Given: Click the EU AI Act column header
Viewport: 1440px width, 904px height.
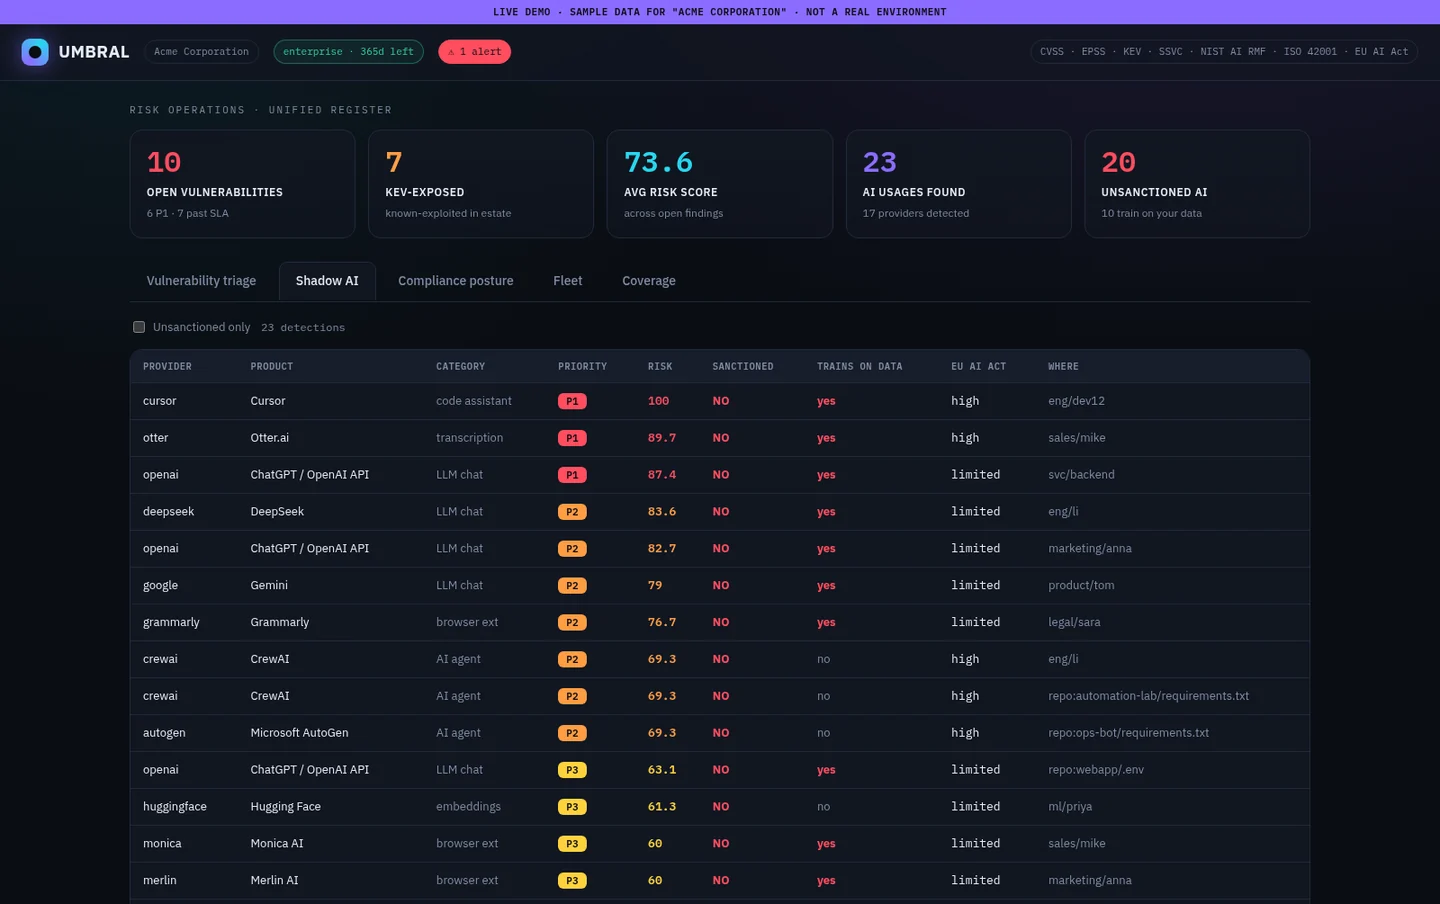Looking at the screenshot, I should point(978,367).
